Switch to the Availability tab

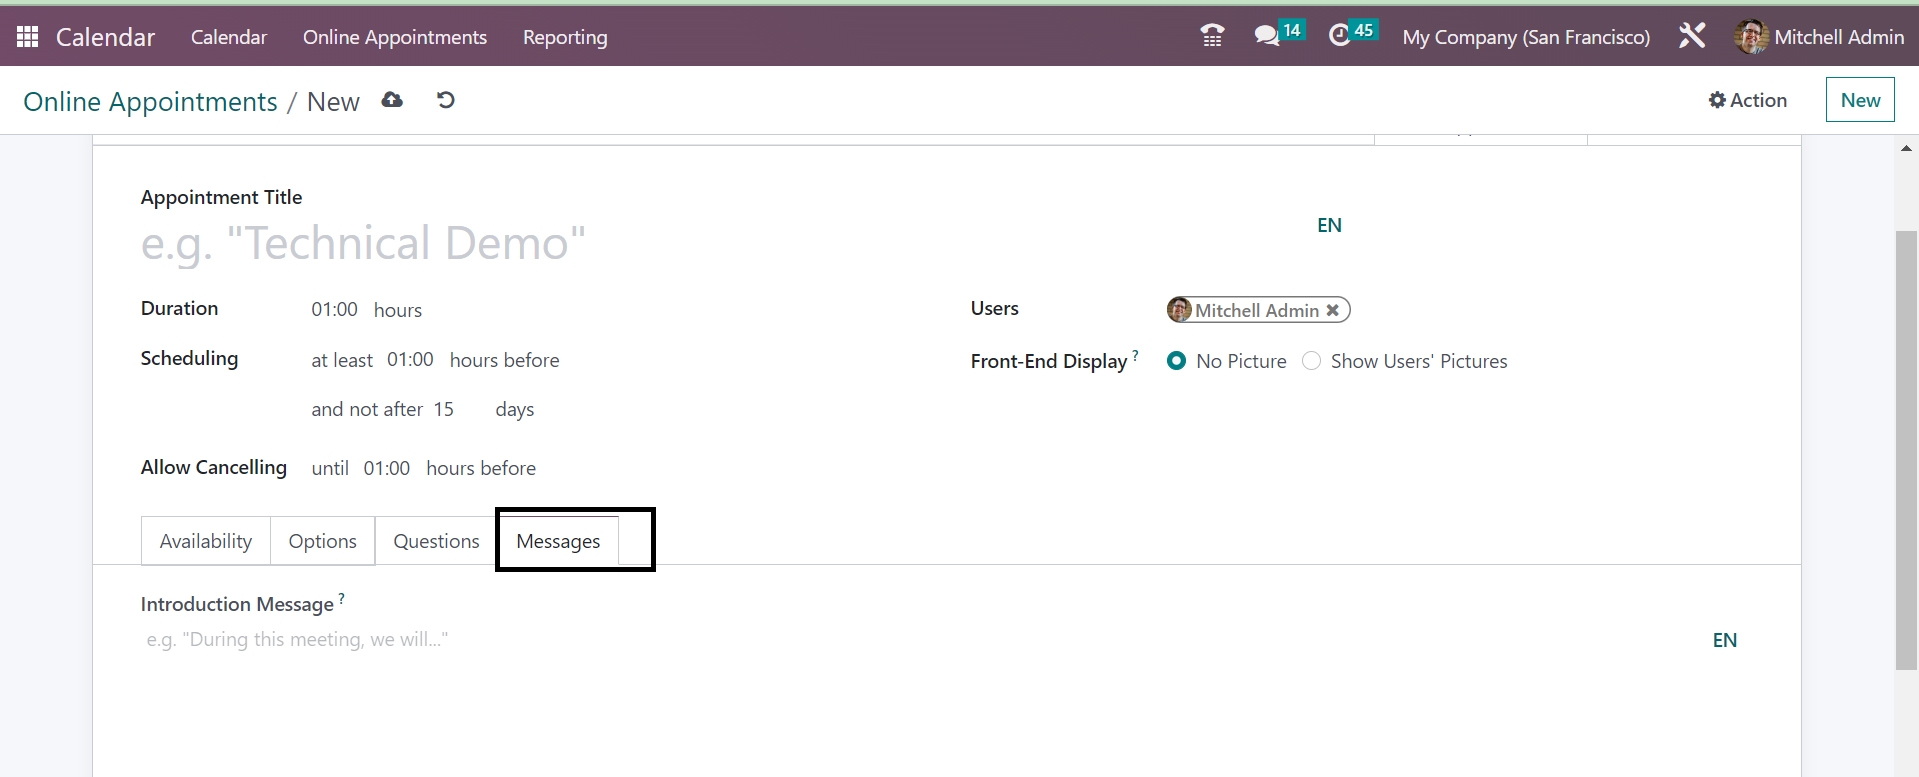pyautogui.click(x=206, y=541)
